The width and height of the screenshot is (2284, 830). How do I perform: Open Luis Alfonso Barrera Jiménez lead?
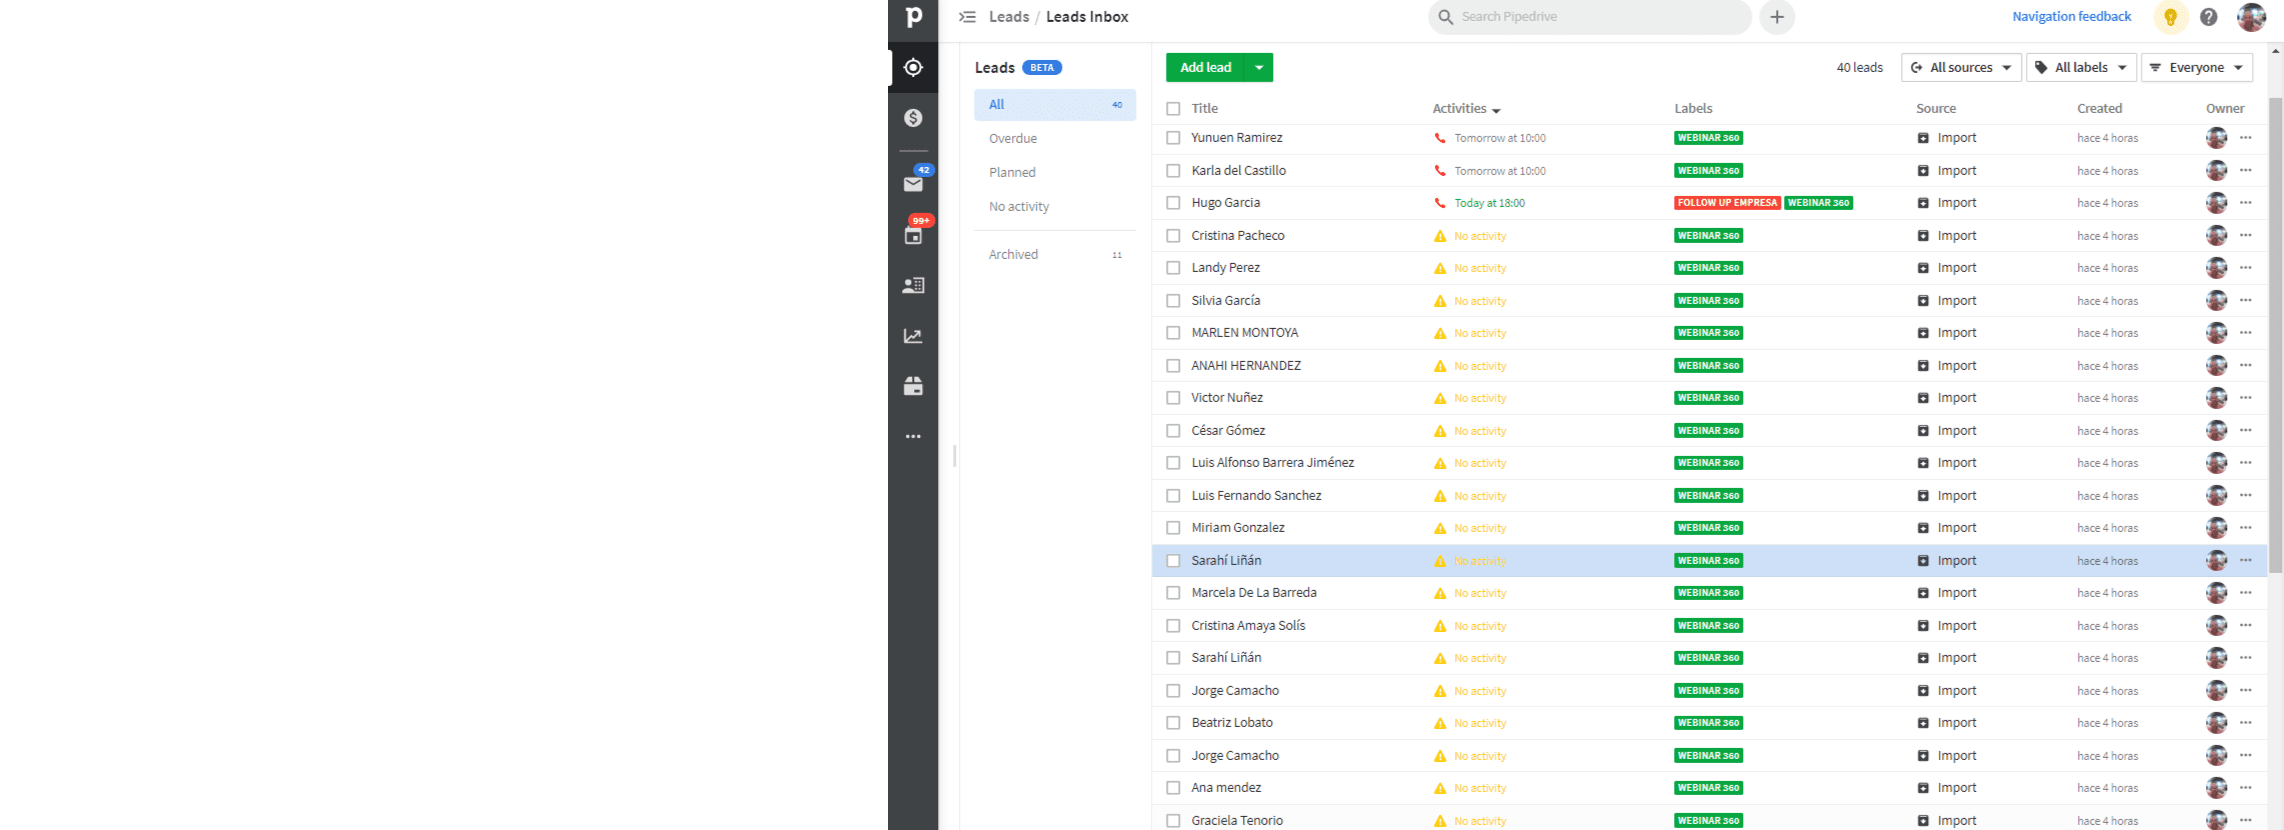point(1272,463)
